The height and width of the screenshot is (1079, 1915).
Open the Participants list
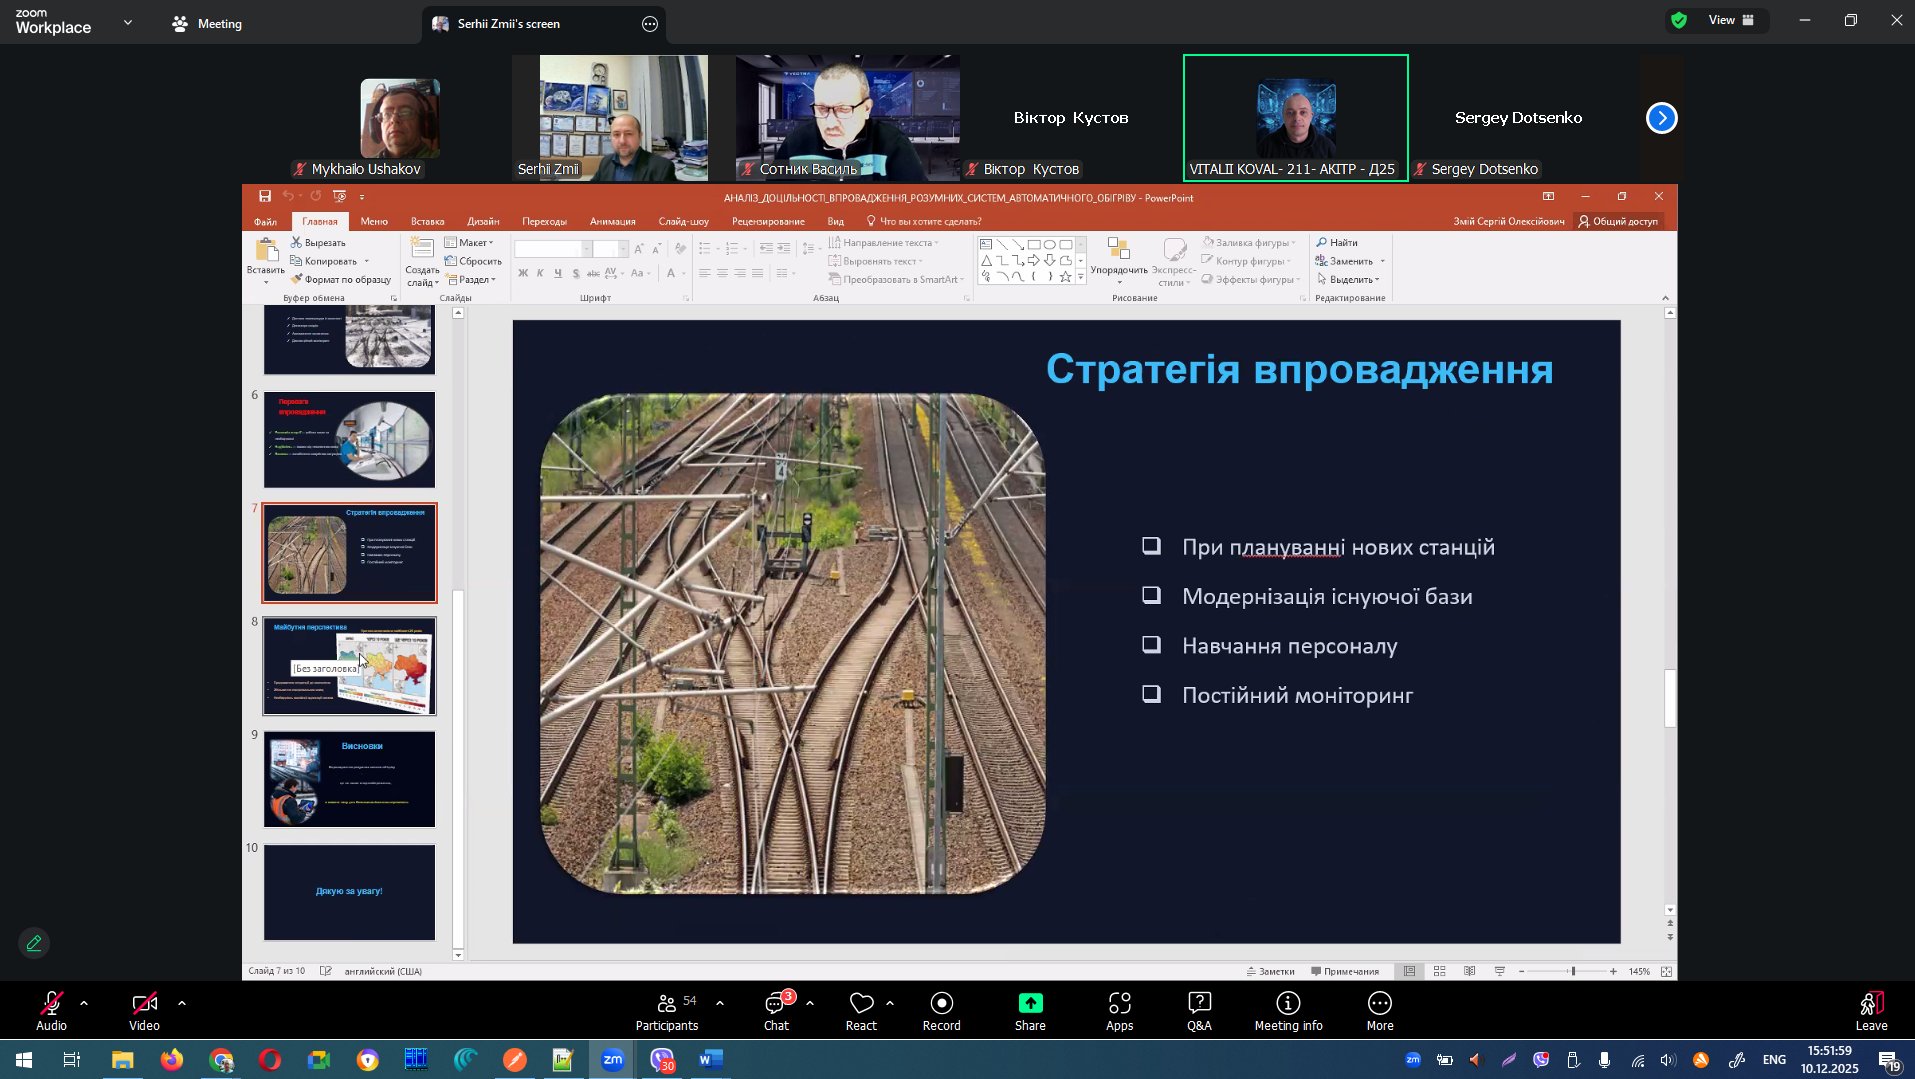click(x=667, y=1010)
